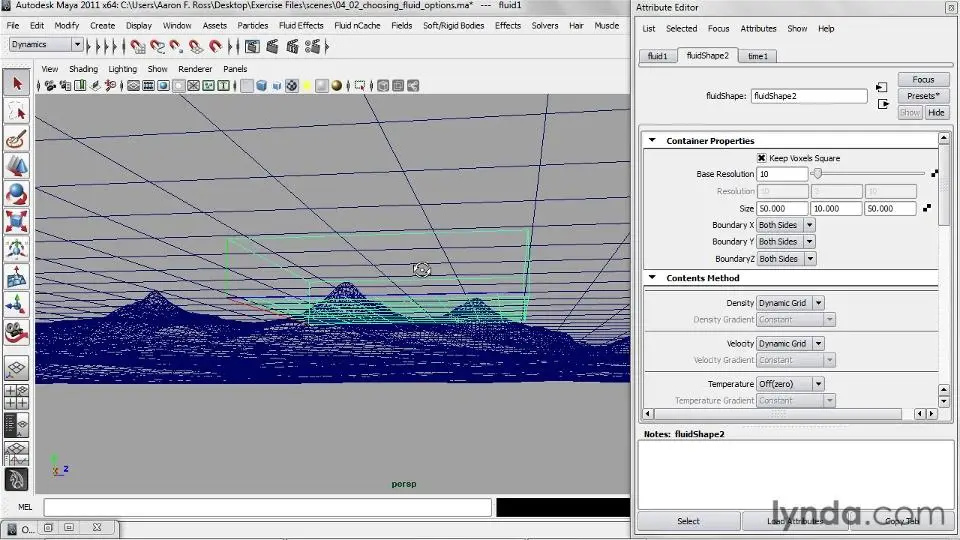Open the Render View window icon
Viewport: 960px width, 540px height.
point(252,47)
